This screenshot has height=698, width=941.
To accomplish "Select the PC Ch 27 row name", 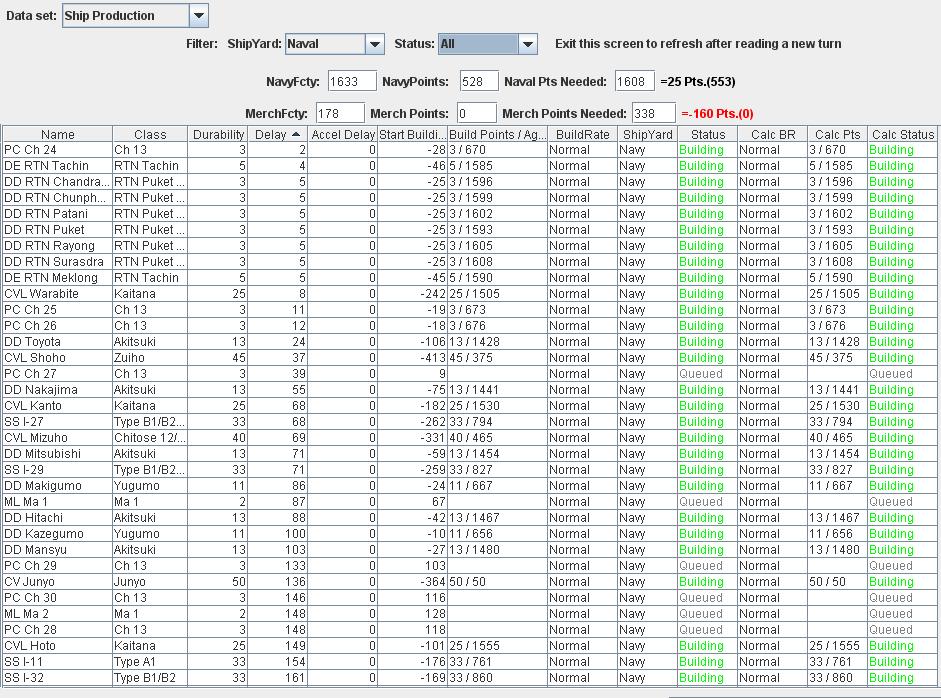I will 30,374.
